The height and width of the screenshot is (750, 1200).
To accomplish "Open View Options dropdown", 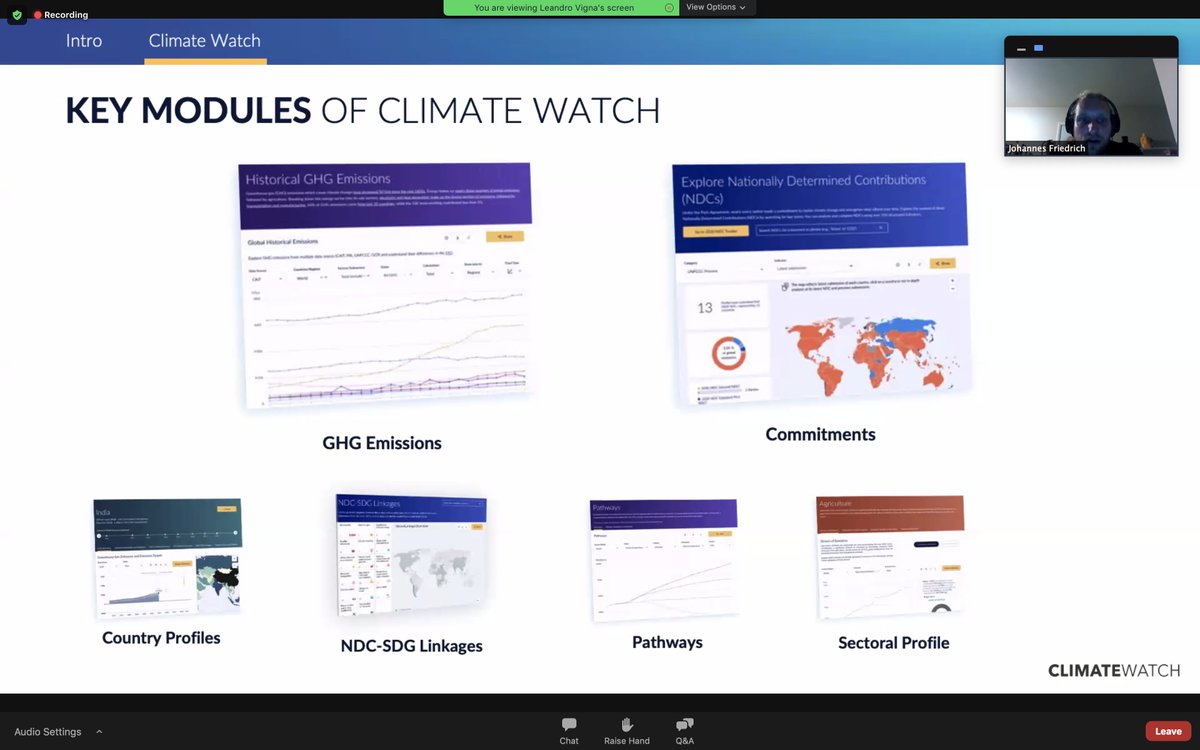I will [x=716, y=7].
